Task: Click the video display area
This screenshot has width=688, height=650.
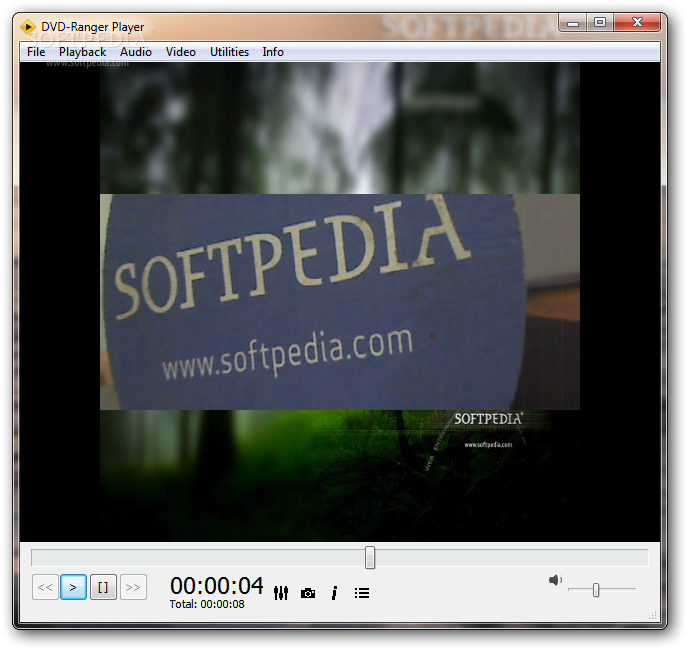Action: tap(340, 302)
